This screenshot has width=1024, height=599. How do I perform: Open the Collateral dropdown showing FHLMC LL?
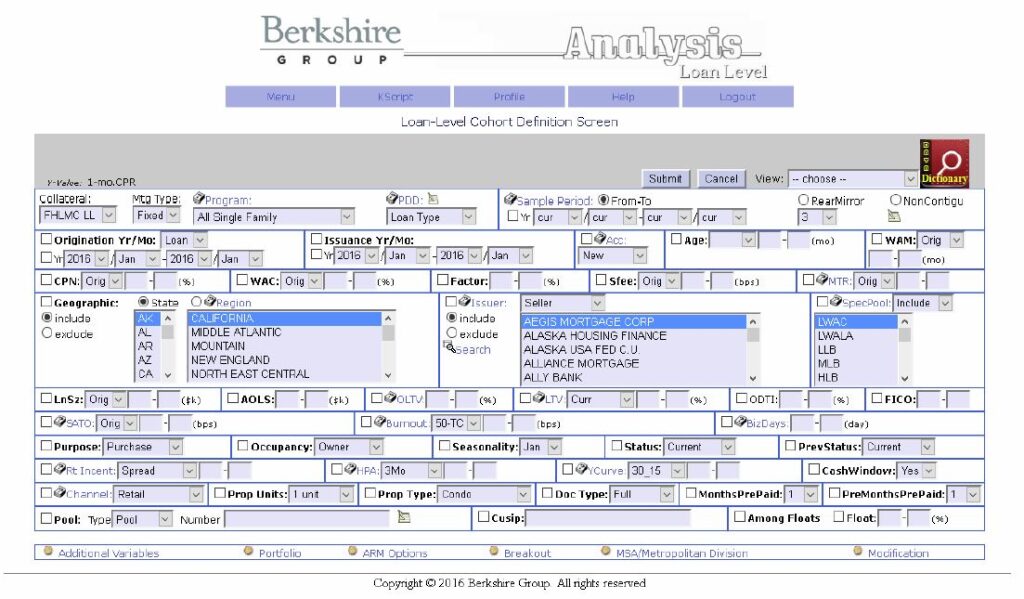78,215
